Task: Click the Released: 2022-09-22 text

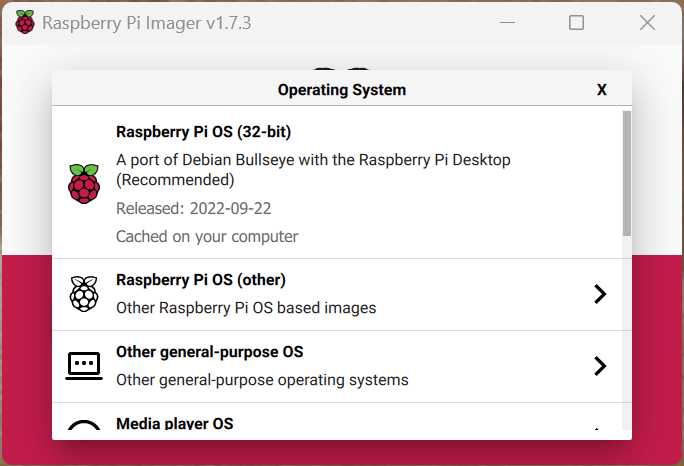Action: click(x=194, y=209)
